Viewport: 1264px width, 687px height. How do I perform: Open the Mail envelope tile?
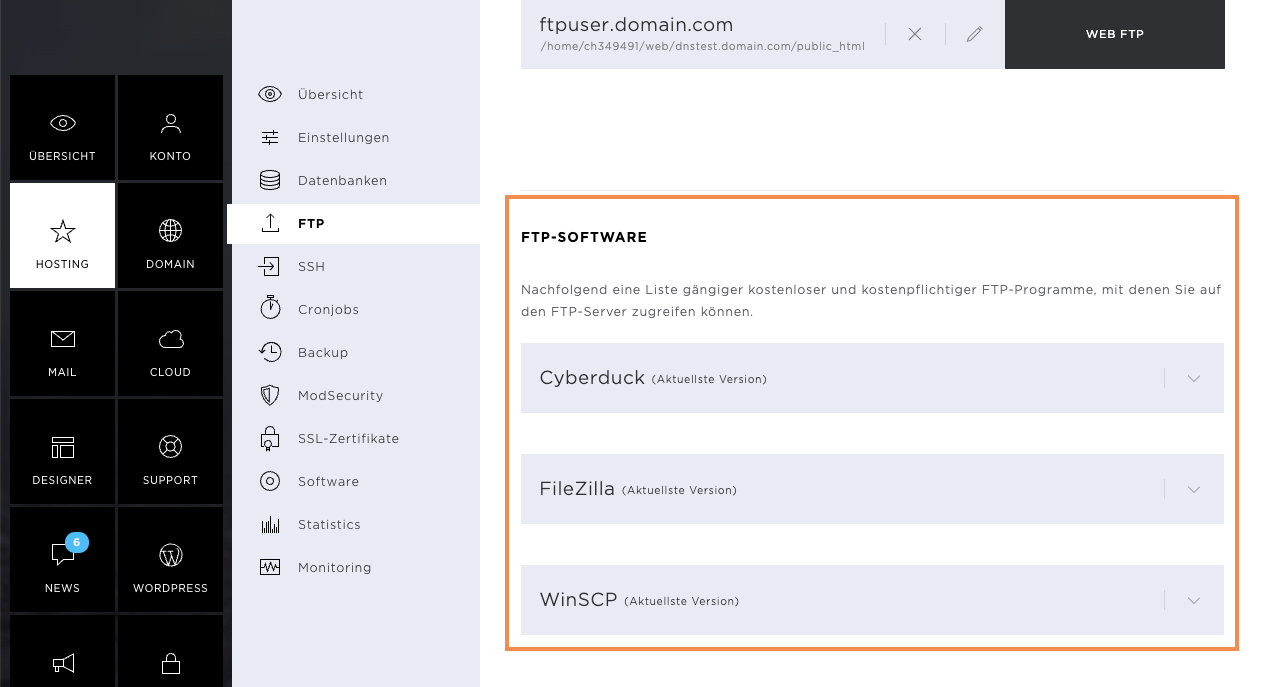pos(62,343)
